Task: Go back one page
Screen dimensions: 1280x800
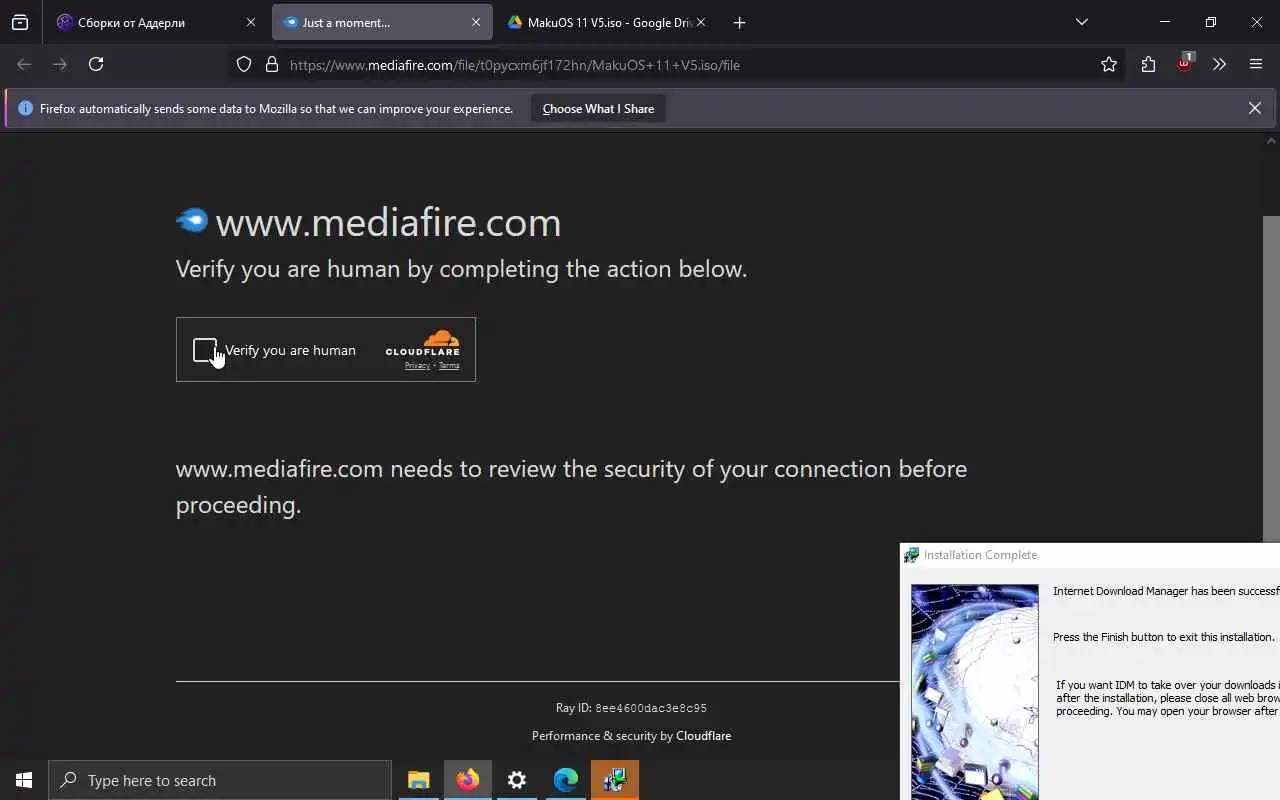Action: (x=24, y=64)
